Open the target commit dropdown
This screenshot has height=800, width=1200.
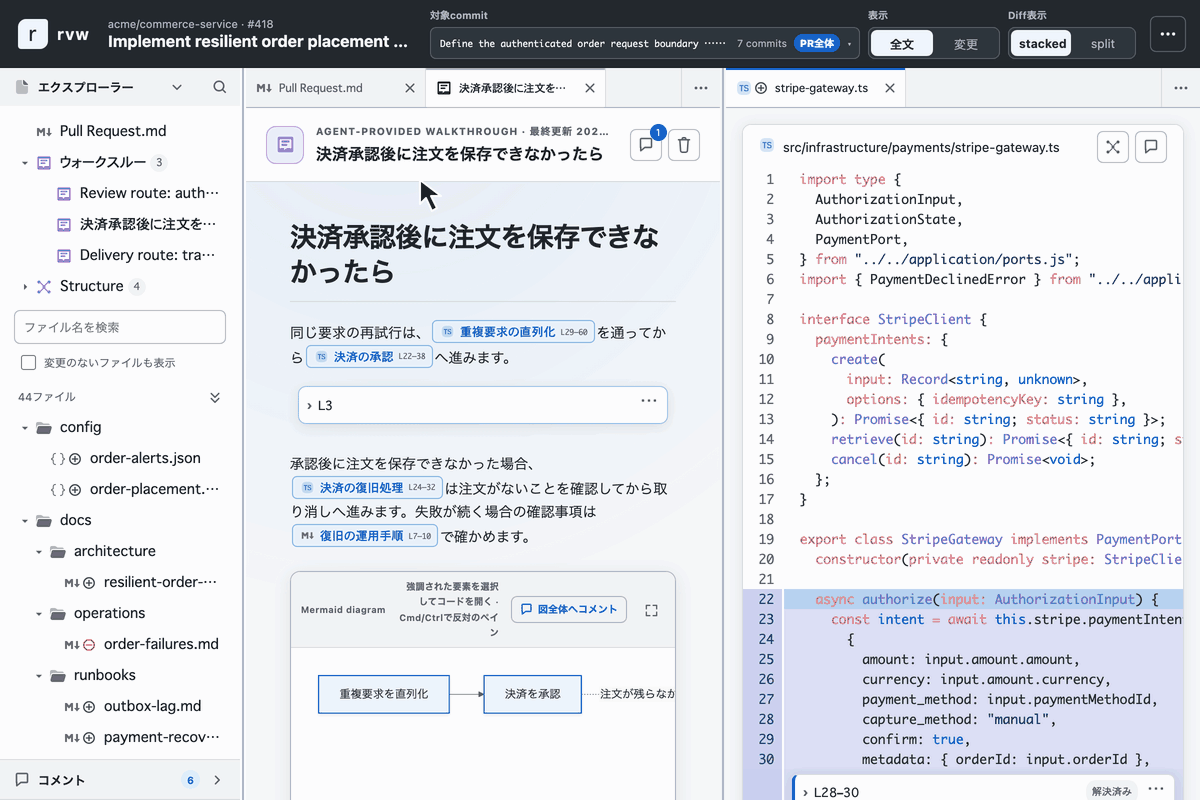point(645,43)
